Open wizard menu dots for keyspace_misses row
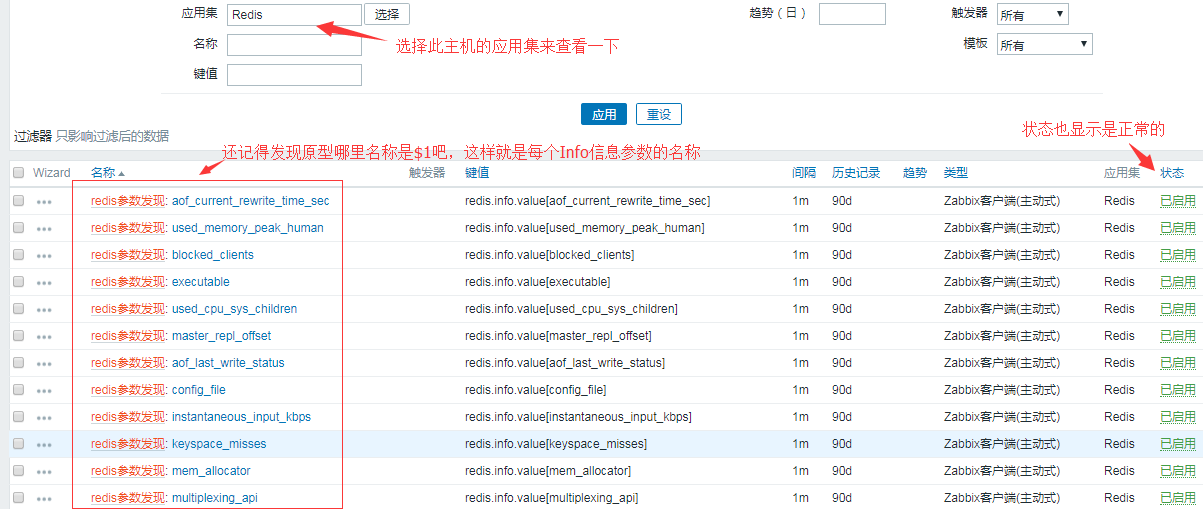The image size is (1203, 509). click(43, 444)
